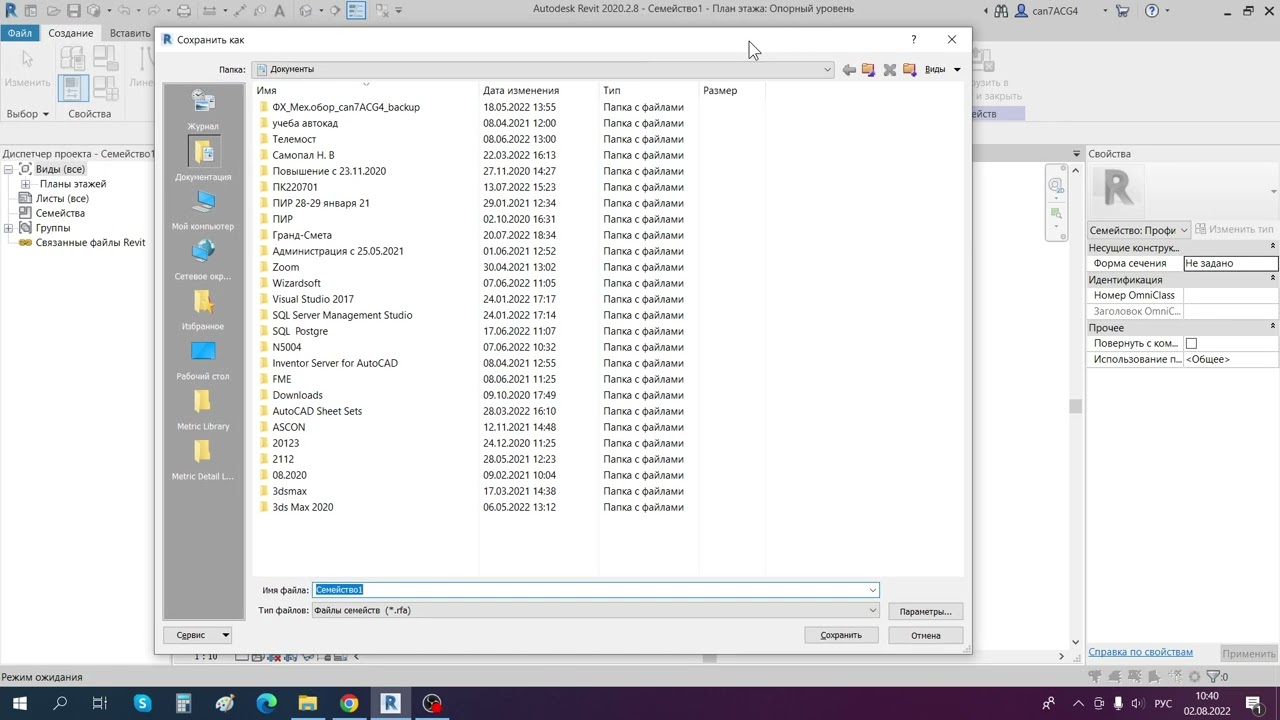Switch to the Создание ribbon tab
Viewport: 1280px width, 720px height.
pyautogui.click(x=71, y=33)
